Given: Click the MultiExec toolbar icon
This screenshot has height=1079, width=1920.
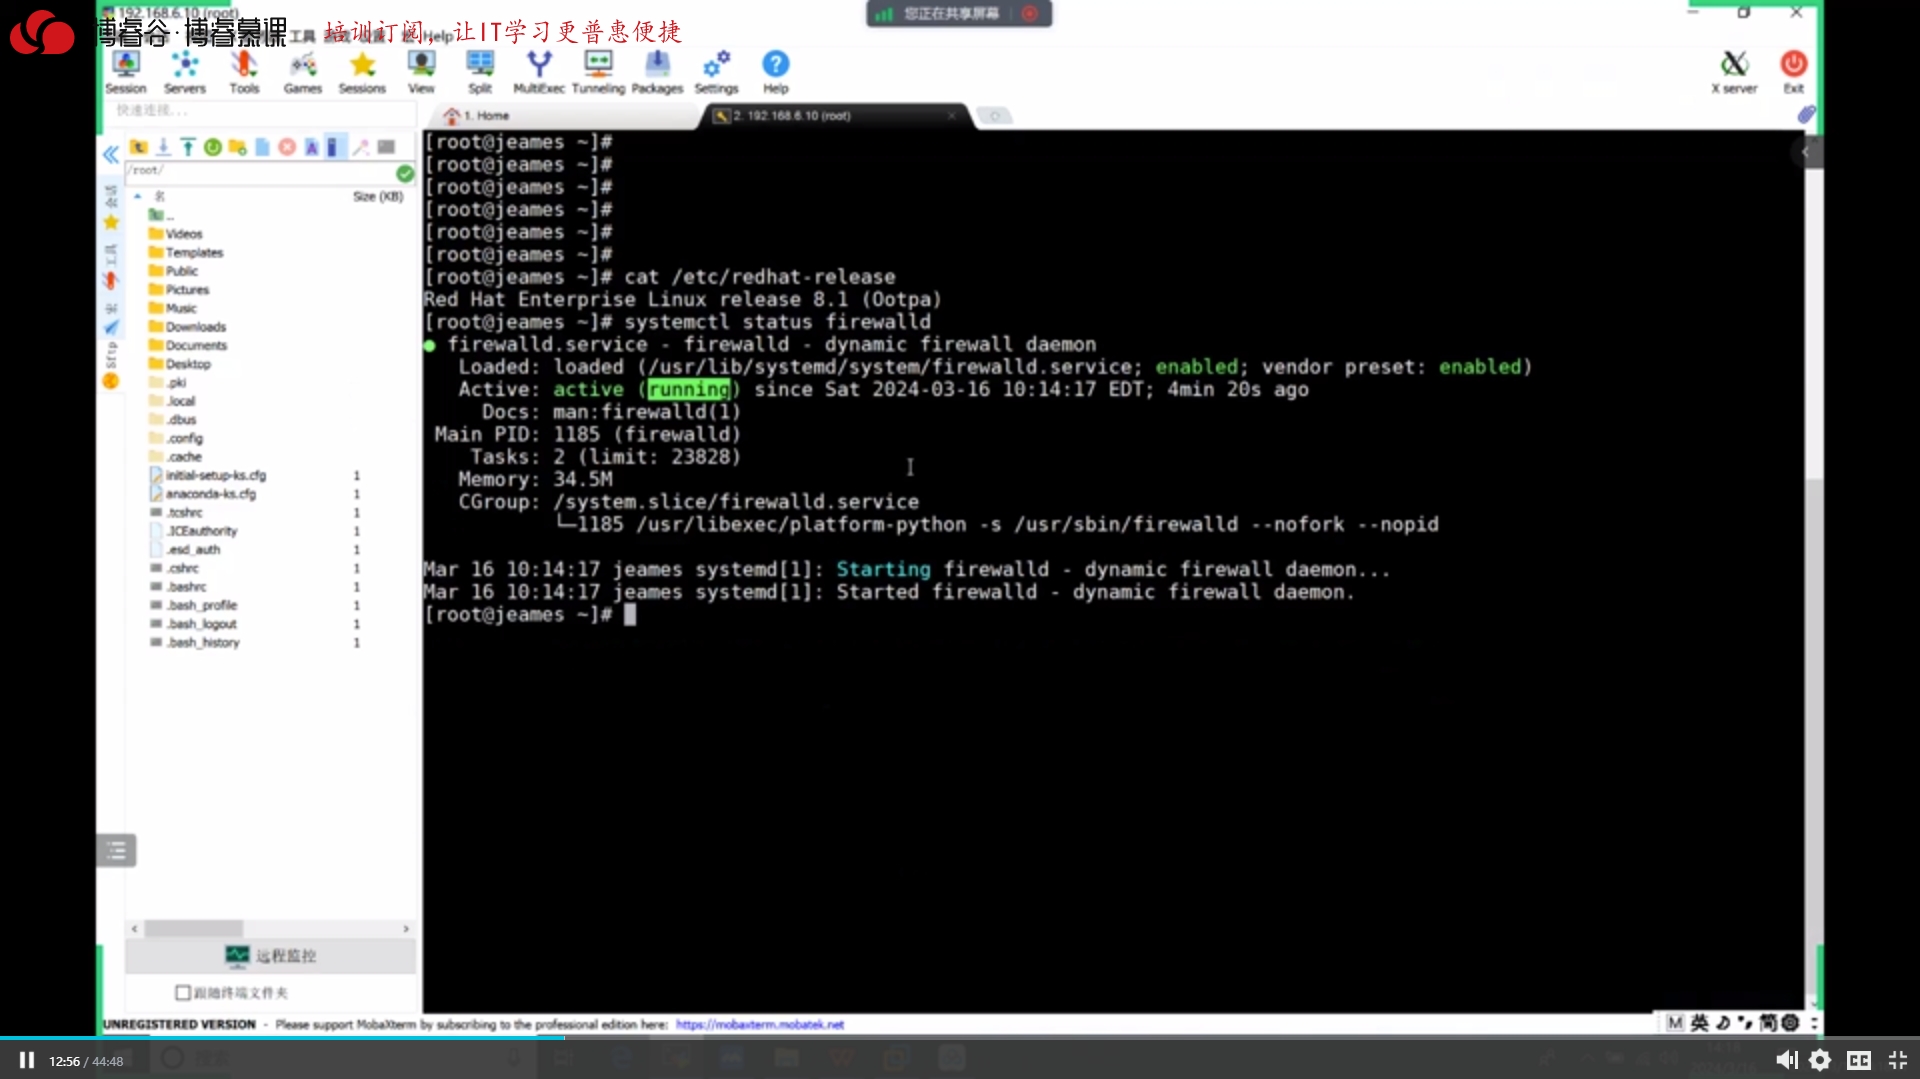Looking at the screenshot, I should (539, 72).
